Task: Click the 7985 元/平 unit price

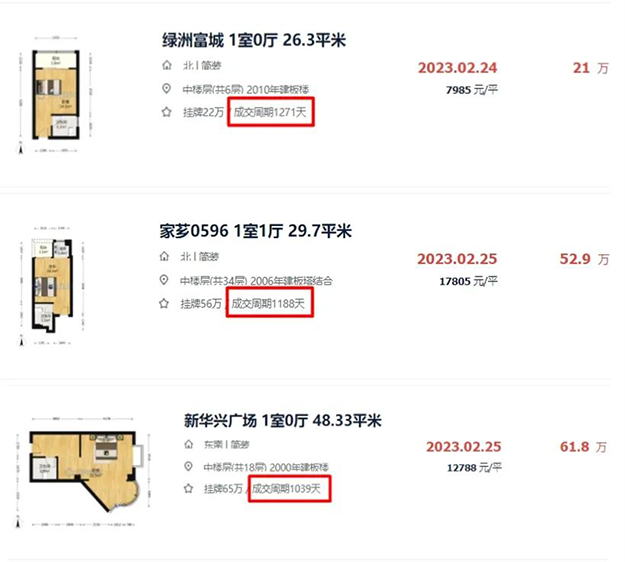Action: click(x=471, y=91)
